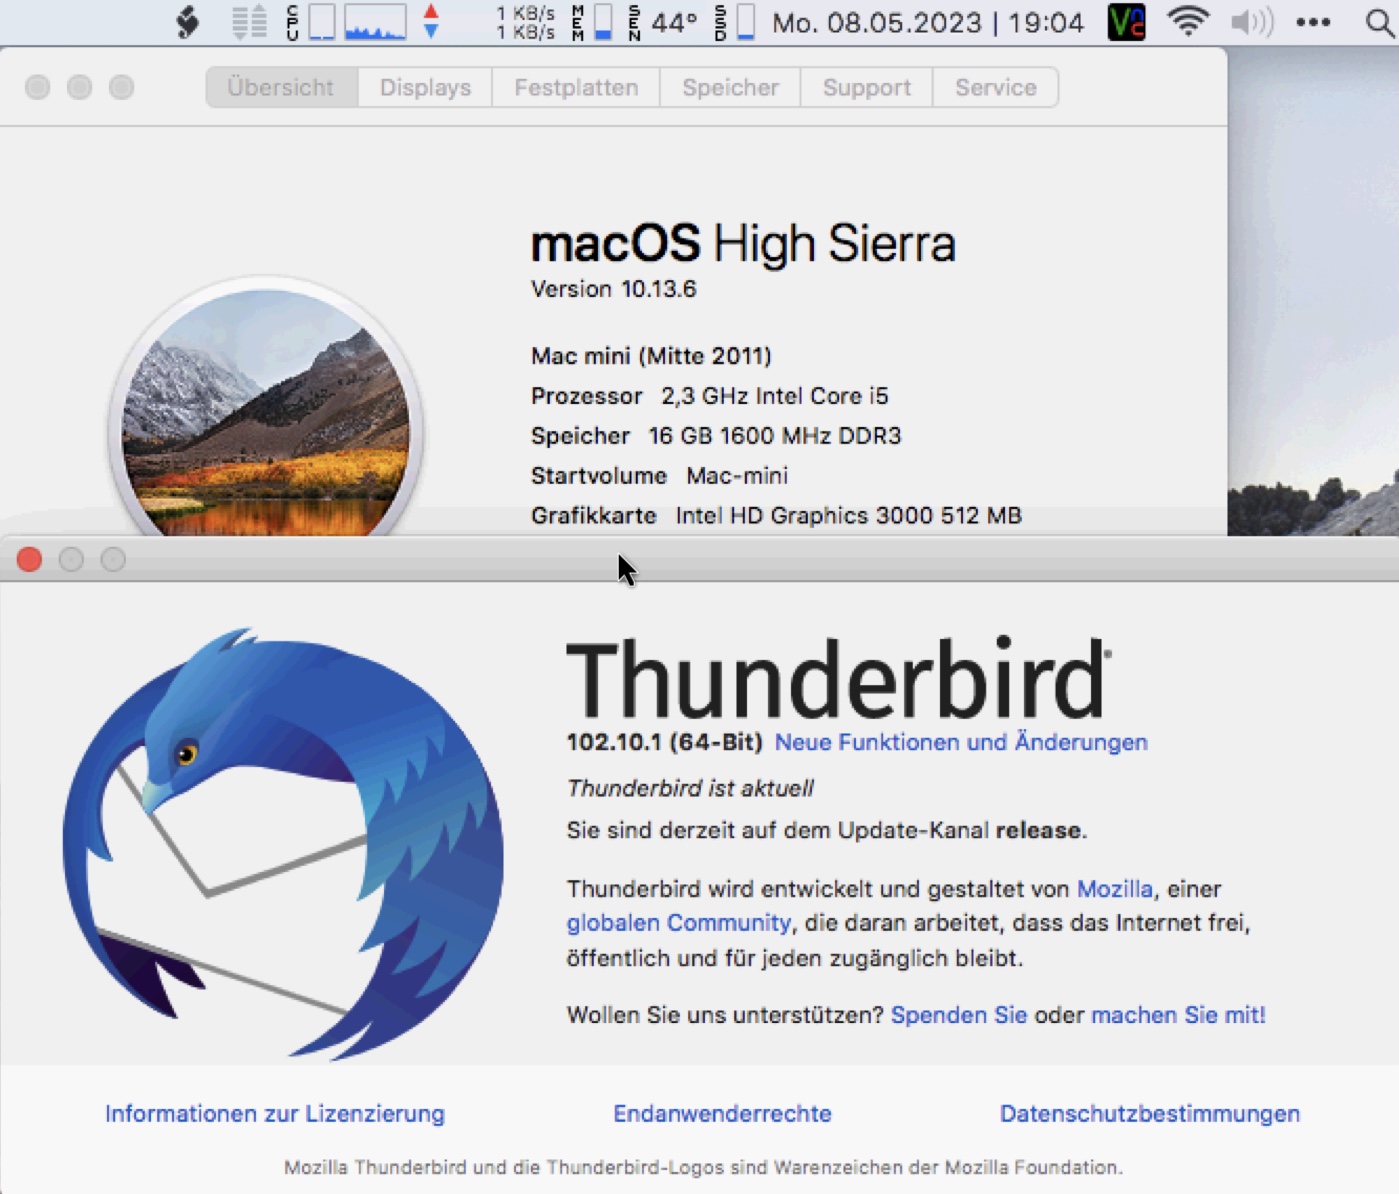This screenshot has width=1399, height=1194.
Task: Click the 16 GB 1600 MHz DDR3 text
Action: point(775,436)
